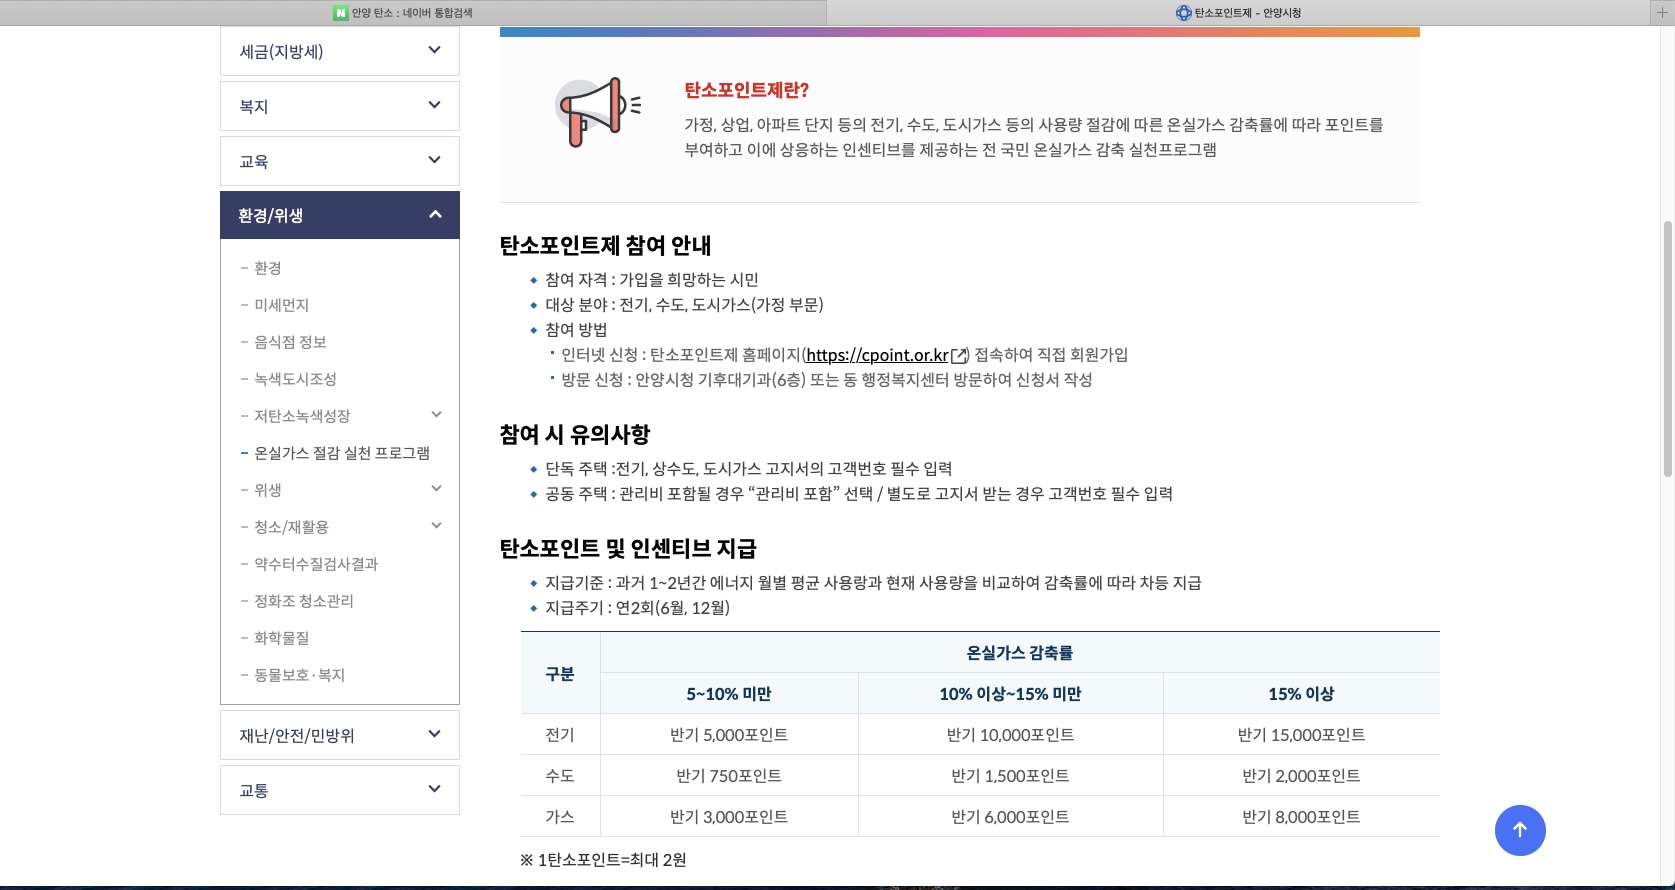Open the 음식점 정보 sidebar item
The width and height of the screenshot is (1675, 890).
(x=290, y=342)
